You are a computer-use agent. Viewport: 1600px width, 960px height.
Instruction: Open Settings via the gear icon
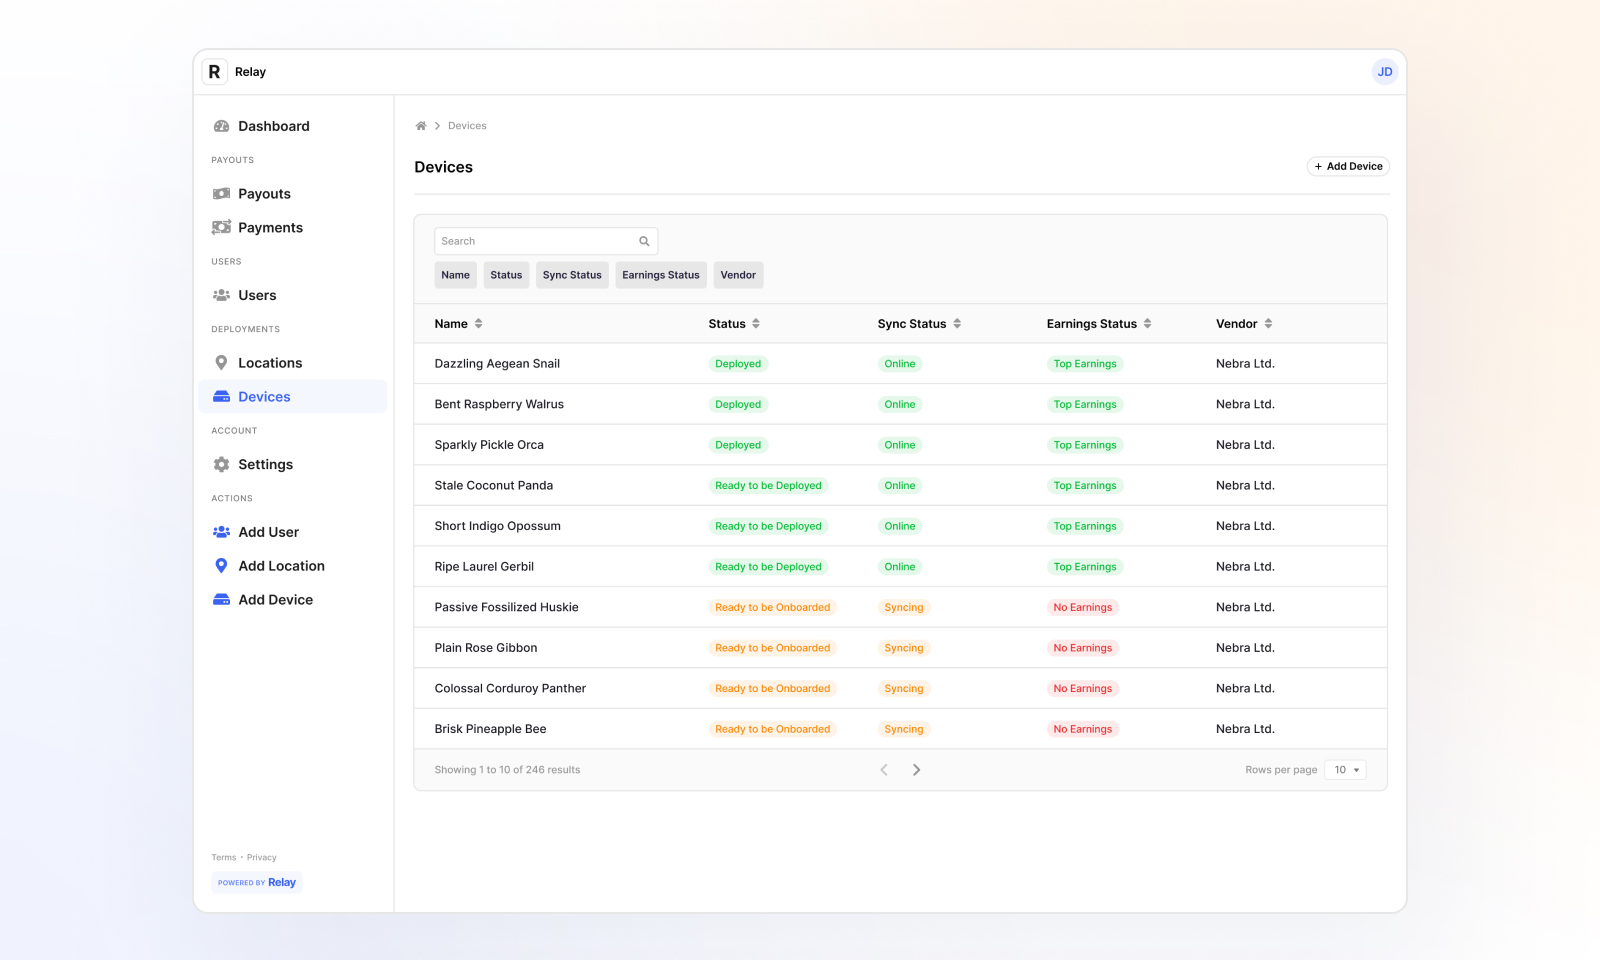click(x=221, y=464)
